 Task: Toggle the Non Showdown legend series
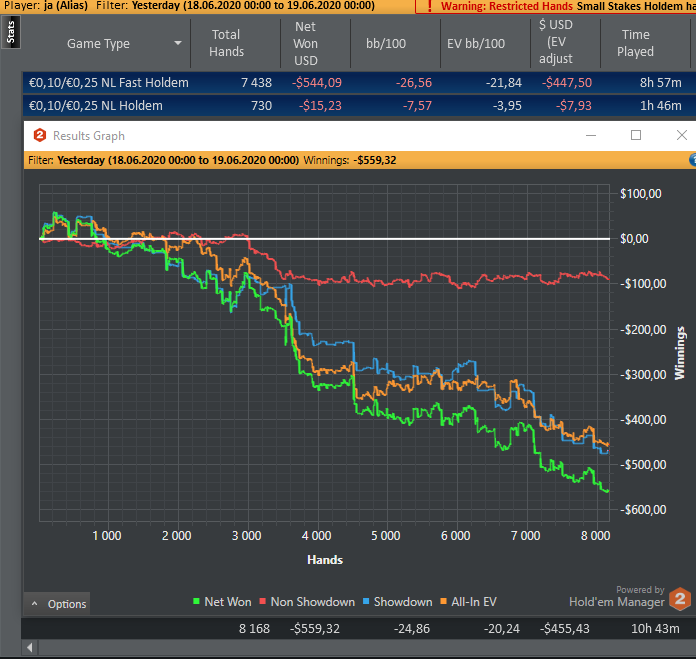tap(307, 602)
